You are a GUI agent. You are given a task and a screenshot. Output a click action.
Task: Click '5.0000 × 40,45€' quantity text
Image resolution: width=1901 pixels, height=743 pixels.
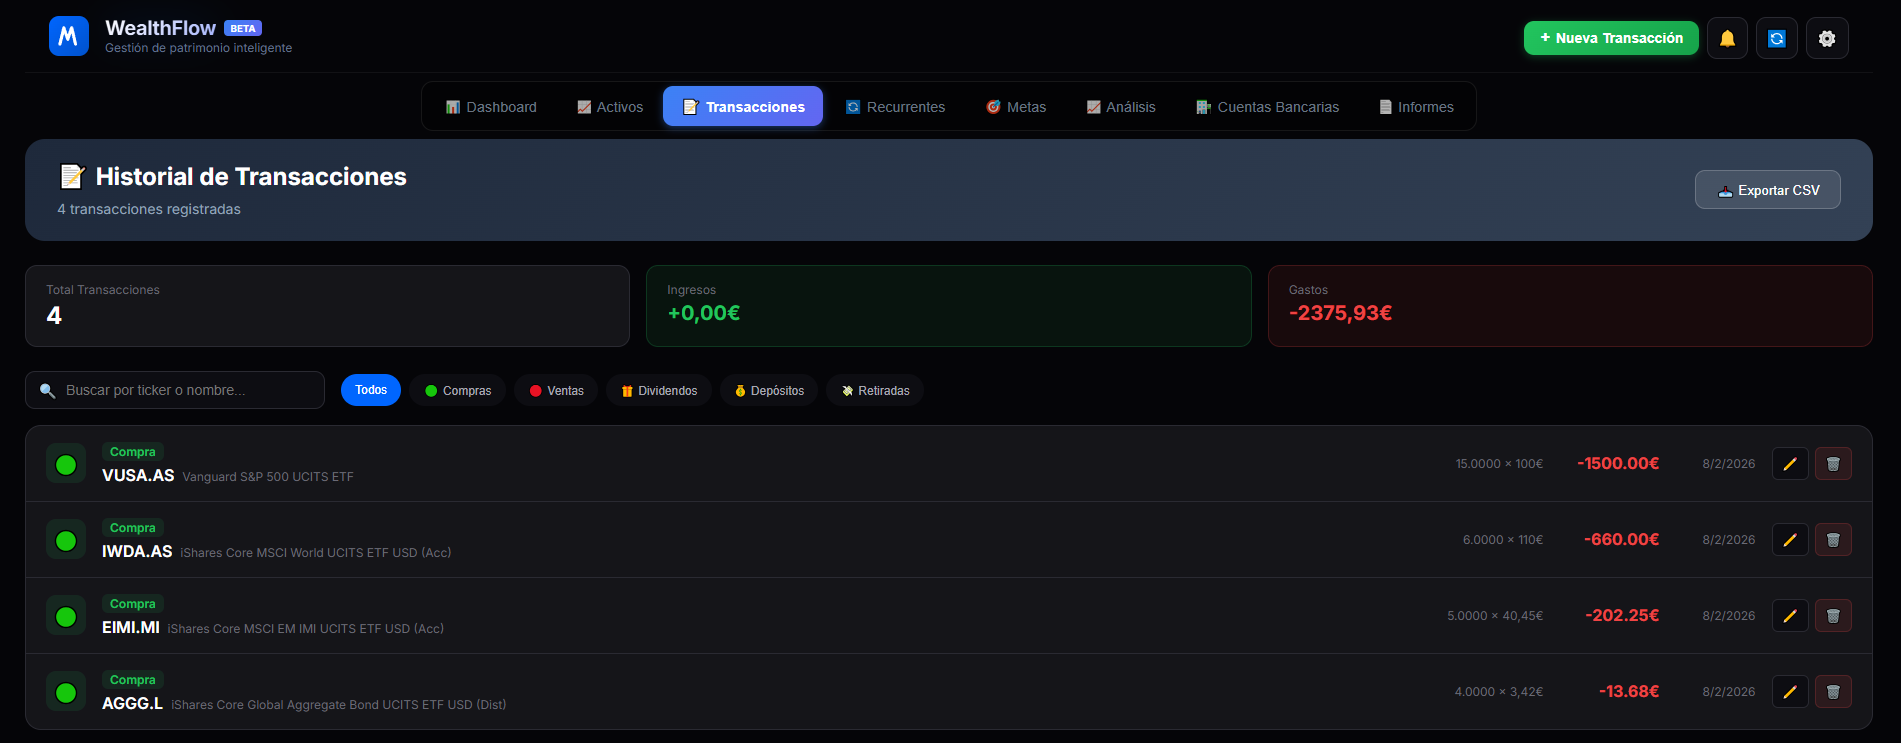point(1495,616)
